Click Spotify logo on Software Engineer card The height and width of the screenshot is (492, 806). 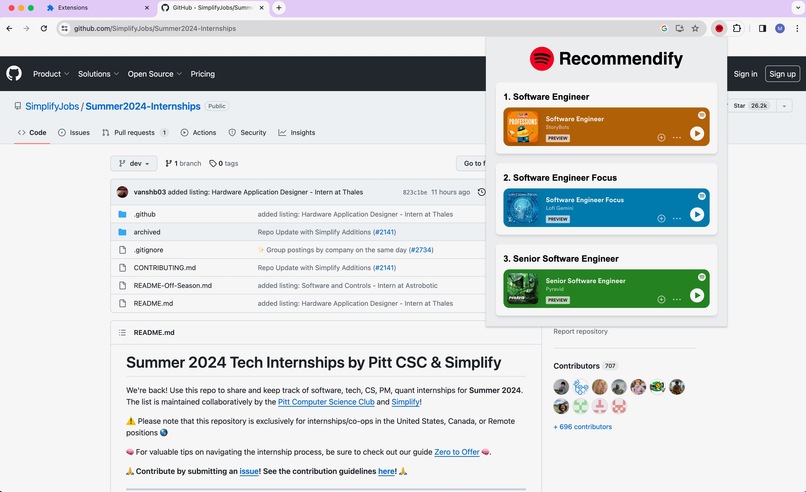coord(702,115)
